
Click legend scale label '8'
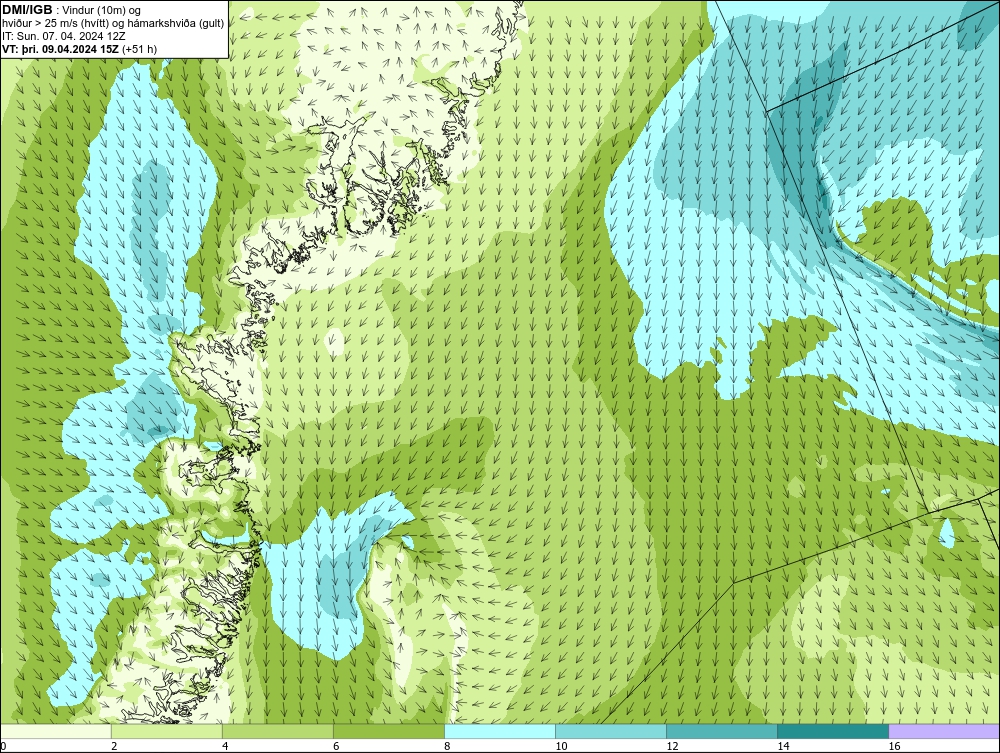click(447, 747)
